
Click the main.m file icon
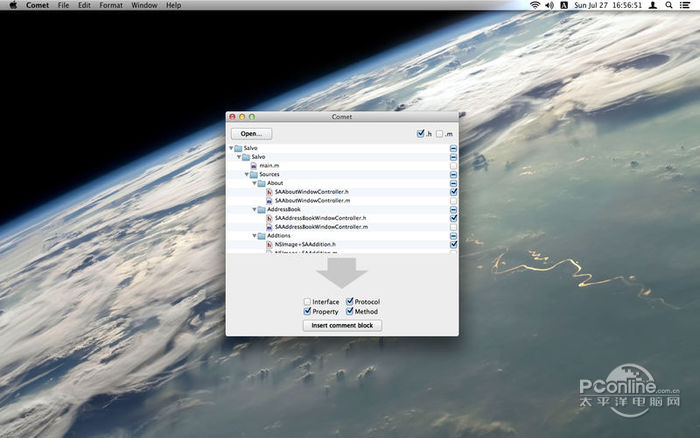coord(254,166)
